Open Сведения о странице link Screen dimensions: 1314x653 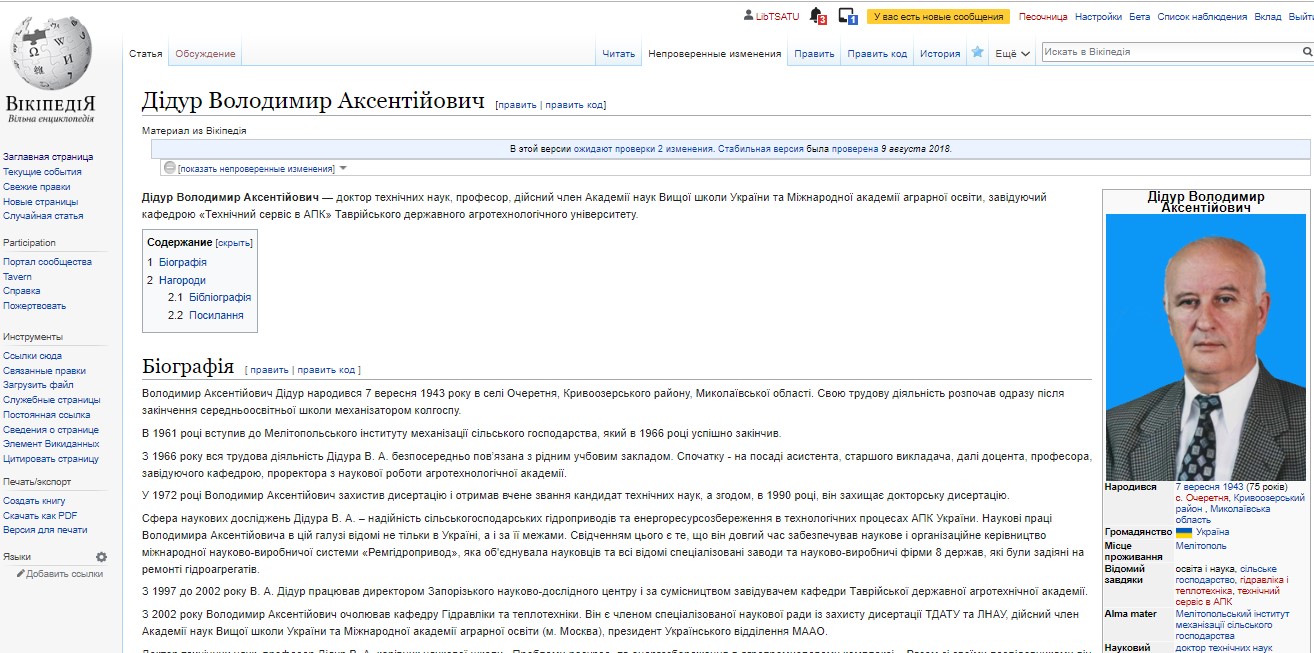point(50,430)
